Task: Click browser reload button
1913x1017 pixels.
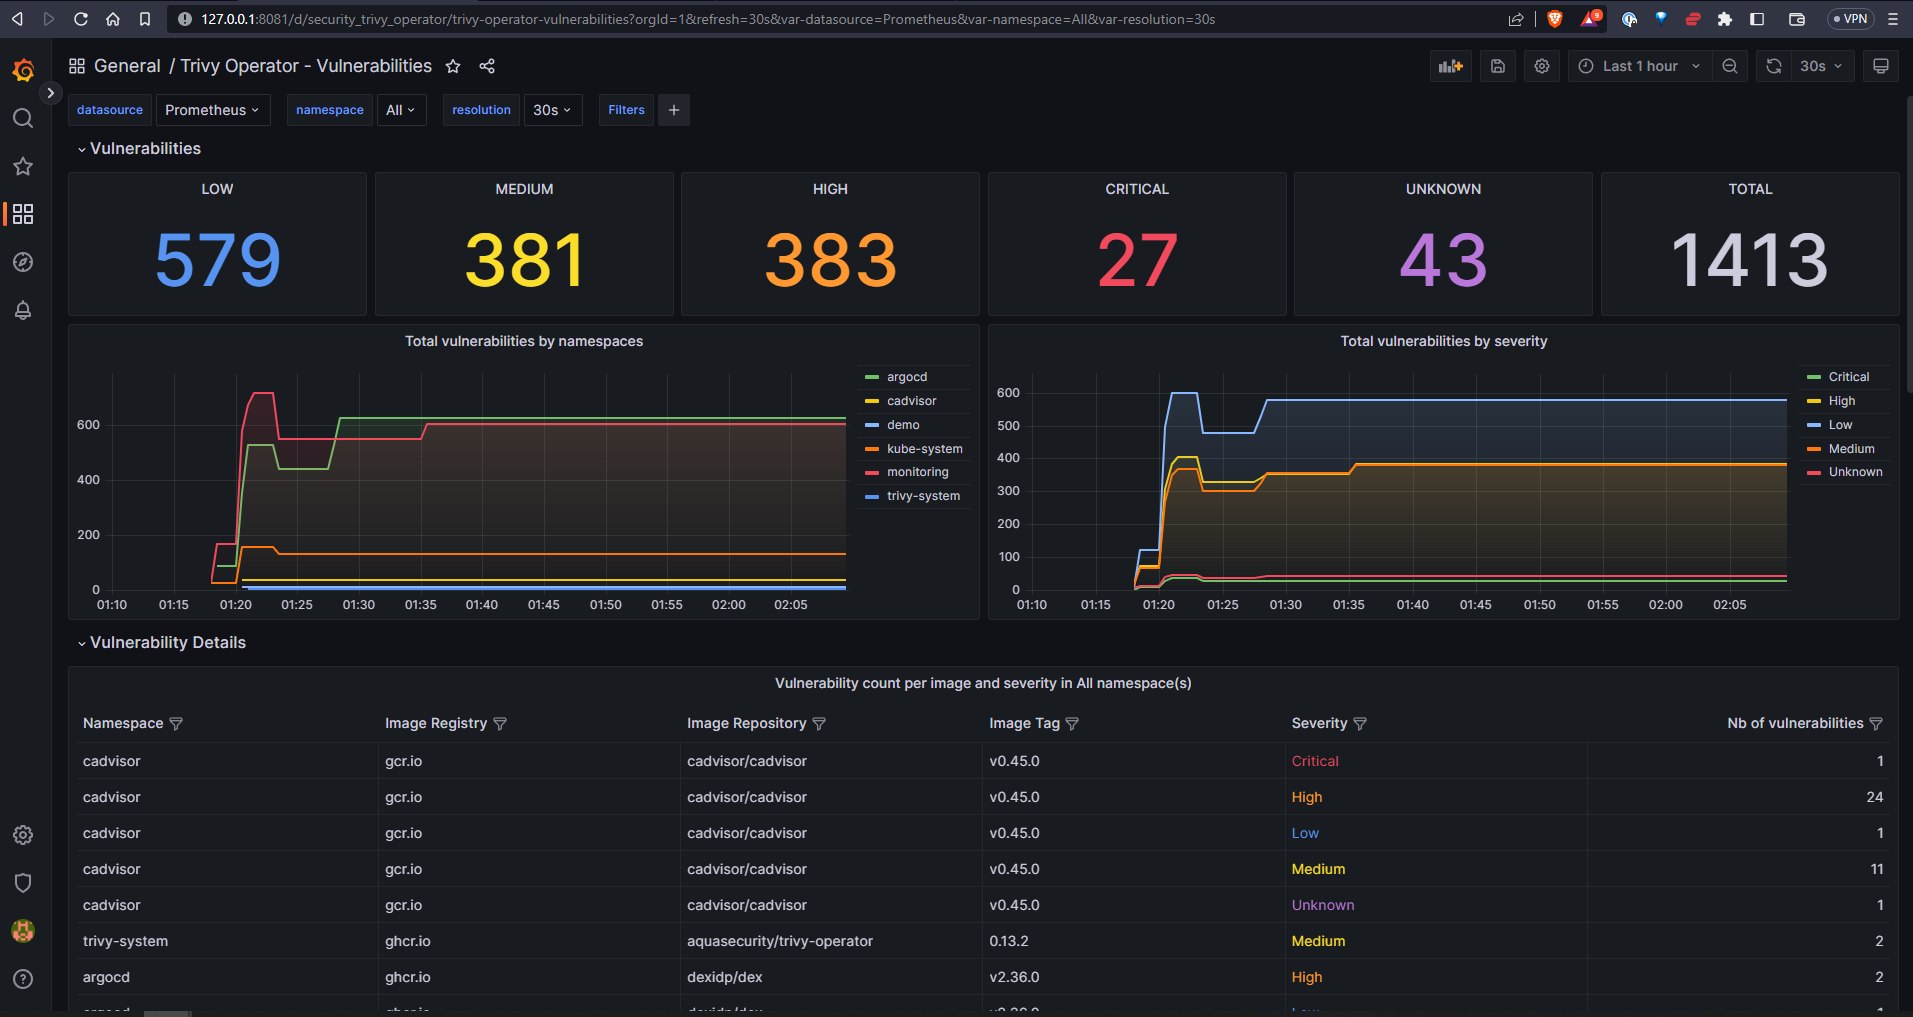Action: 81,19
